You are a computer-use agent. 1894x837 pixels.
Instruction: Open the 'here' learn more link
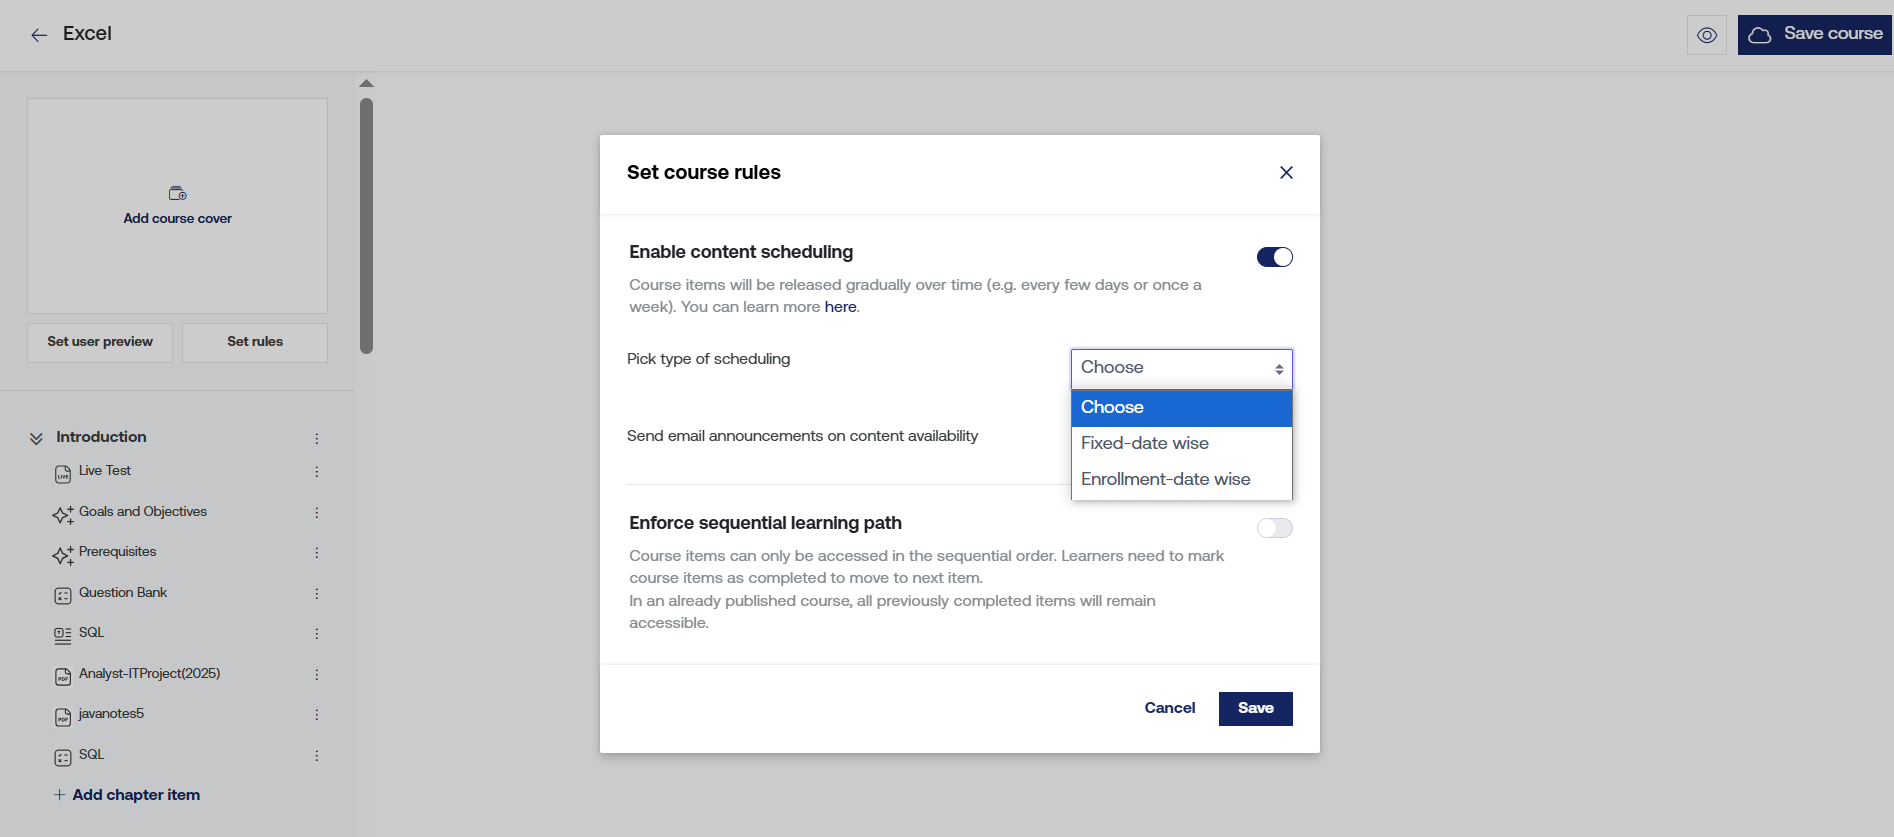click(840, 307)
